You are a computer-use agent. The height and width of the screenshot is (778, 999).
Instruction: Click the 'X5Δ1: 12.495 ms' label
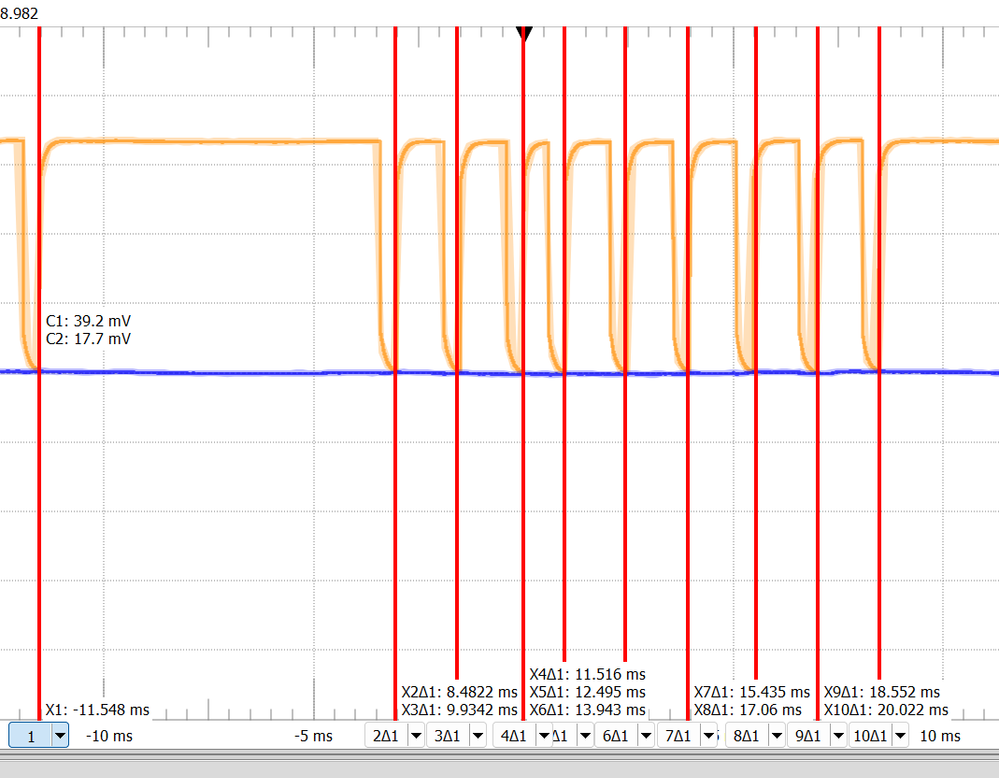tap(587, 692)
